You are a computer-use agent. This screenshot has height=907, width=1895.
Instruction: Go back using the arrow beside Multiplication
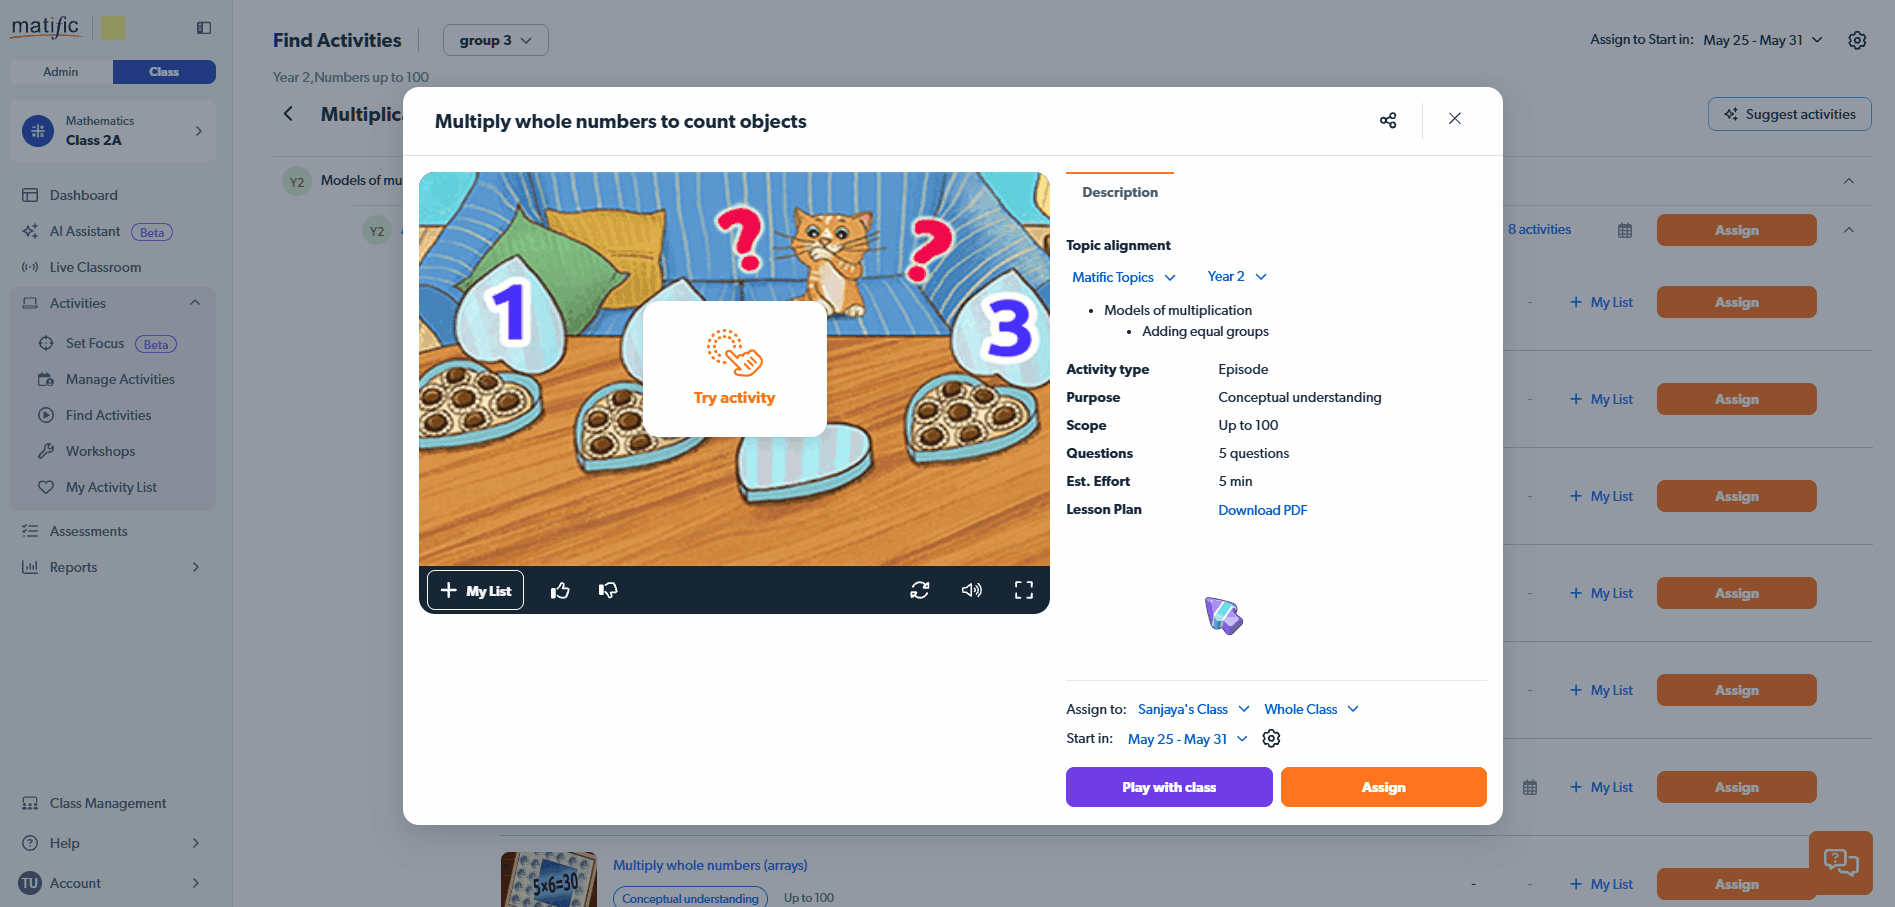(x=288, y=114)
